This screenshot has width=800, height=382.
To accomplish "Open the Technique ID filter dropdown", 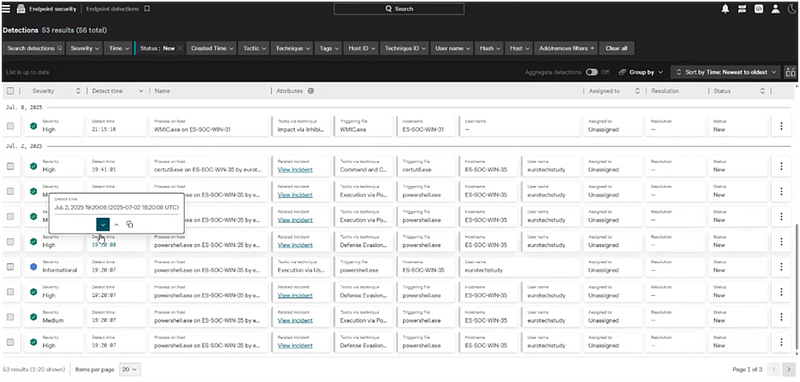I will 405,48.
